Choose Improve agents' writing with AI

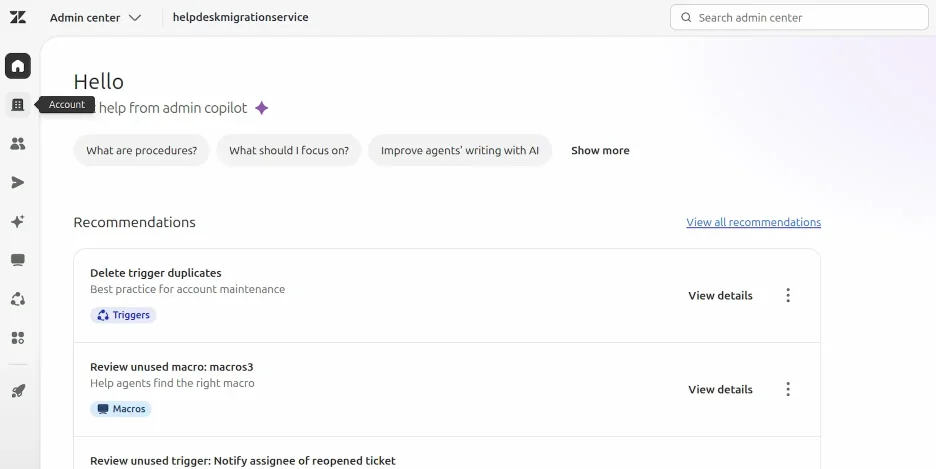click(460, 150)
